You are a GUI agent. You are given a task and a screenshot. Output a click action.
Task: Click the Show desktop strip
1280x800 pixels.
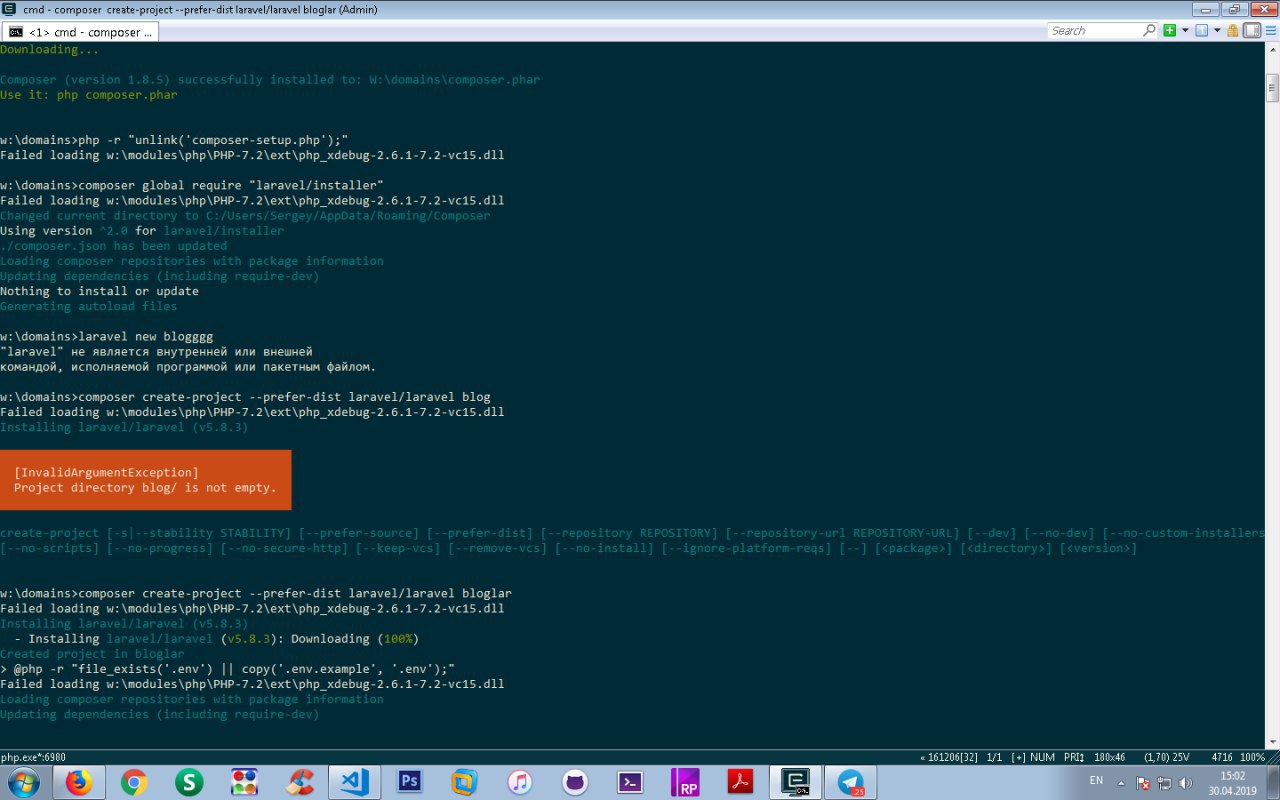coord(1272,782)
